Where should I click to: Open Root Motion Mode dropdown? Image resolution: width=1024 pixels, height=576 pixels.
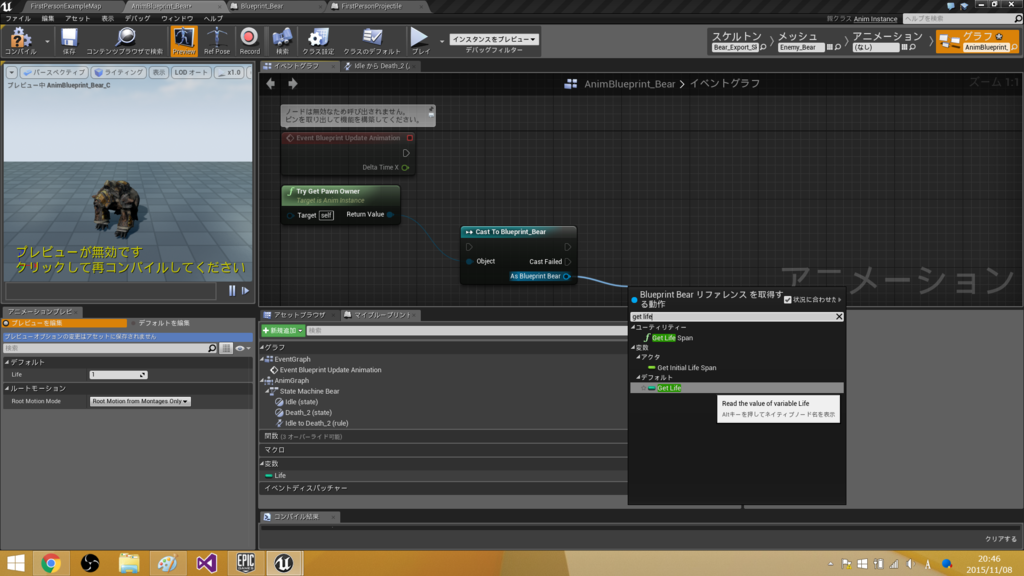(x=140, y=401)
